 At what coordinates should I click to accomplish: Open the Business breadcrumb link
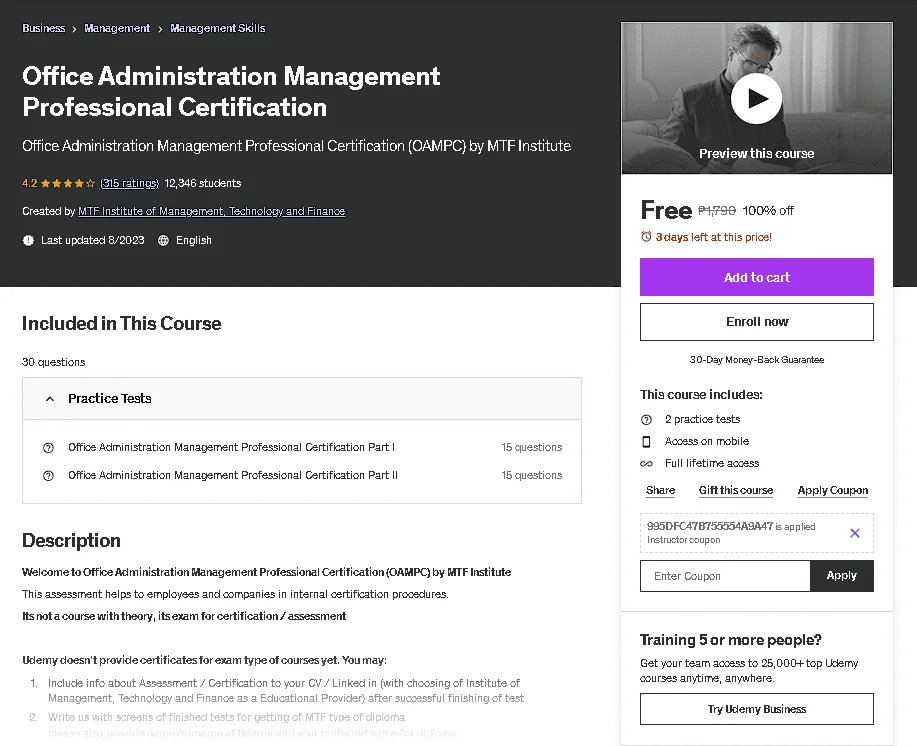pos(44,28)
